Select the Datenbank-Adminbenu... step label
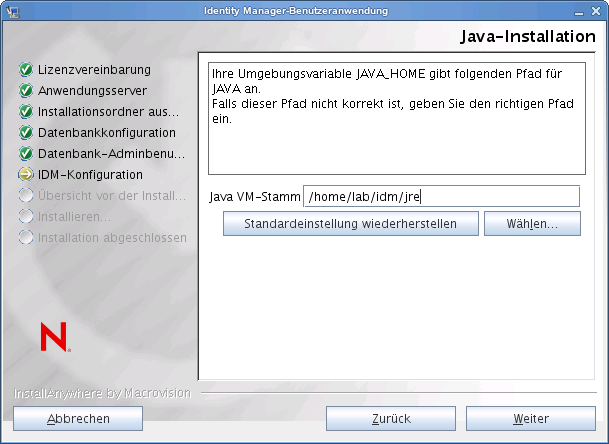 (111, 153)
